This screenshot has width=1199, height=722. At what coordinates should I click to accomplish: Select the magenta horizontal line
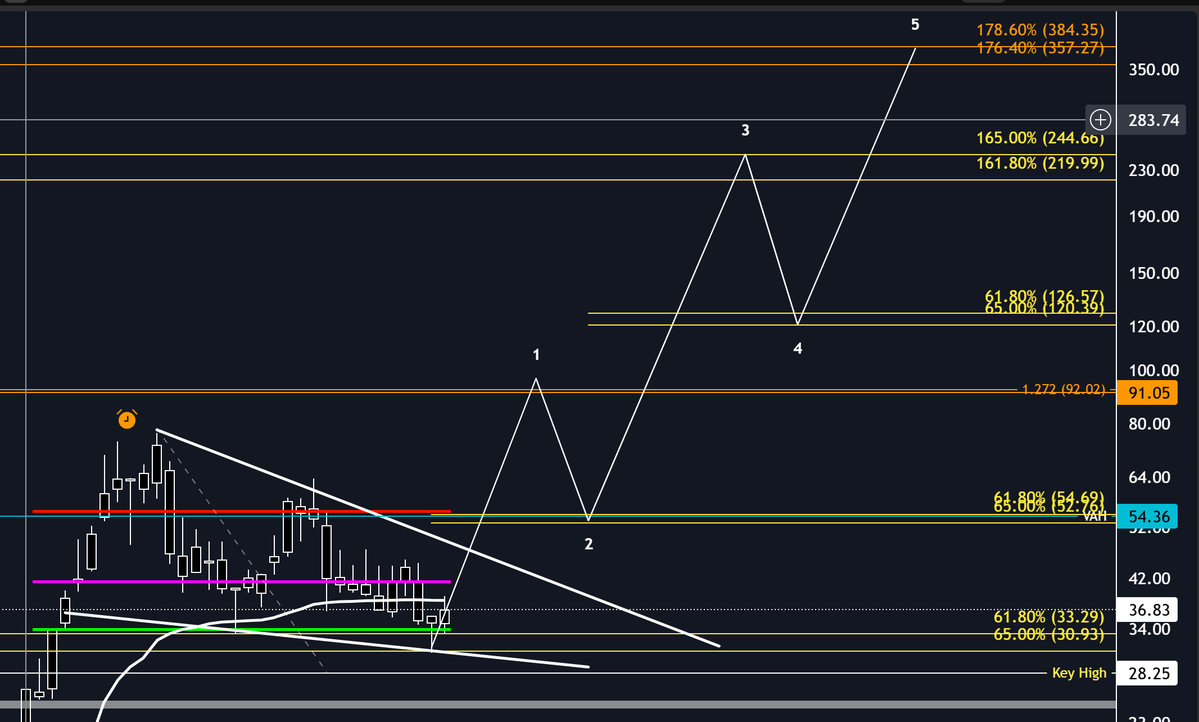coord(242,582)
